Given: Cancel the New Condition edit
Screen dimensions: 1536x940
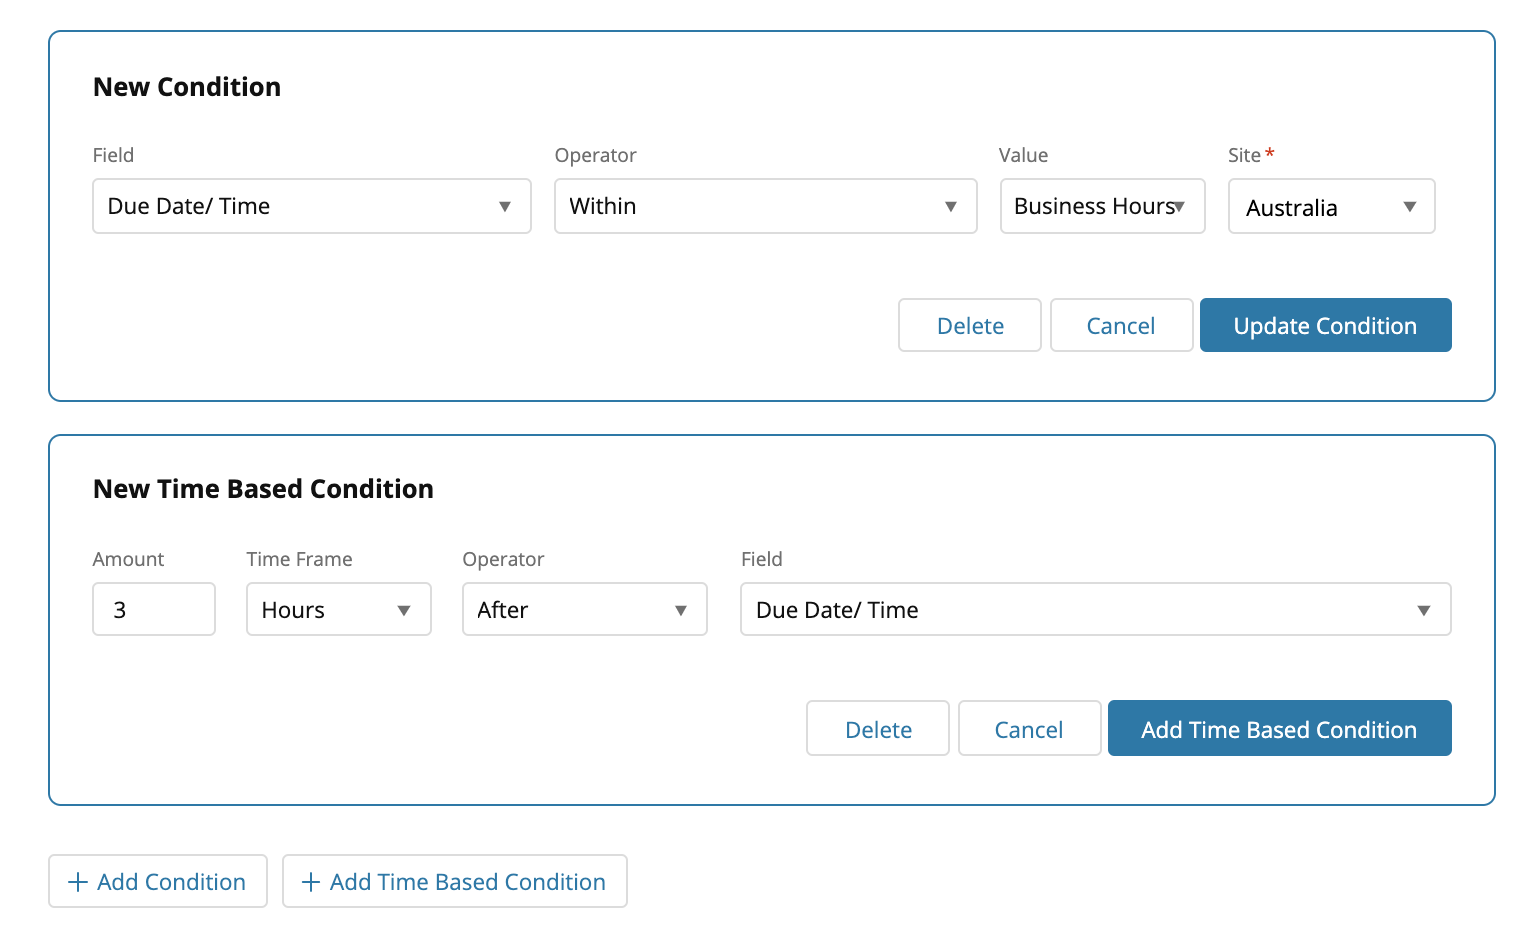Looking at the screenshot, I should point(1121,326).
